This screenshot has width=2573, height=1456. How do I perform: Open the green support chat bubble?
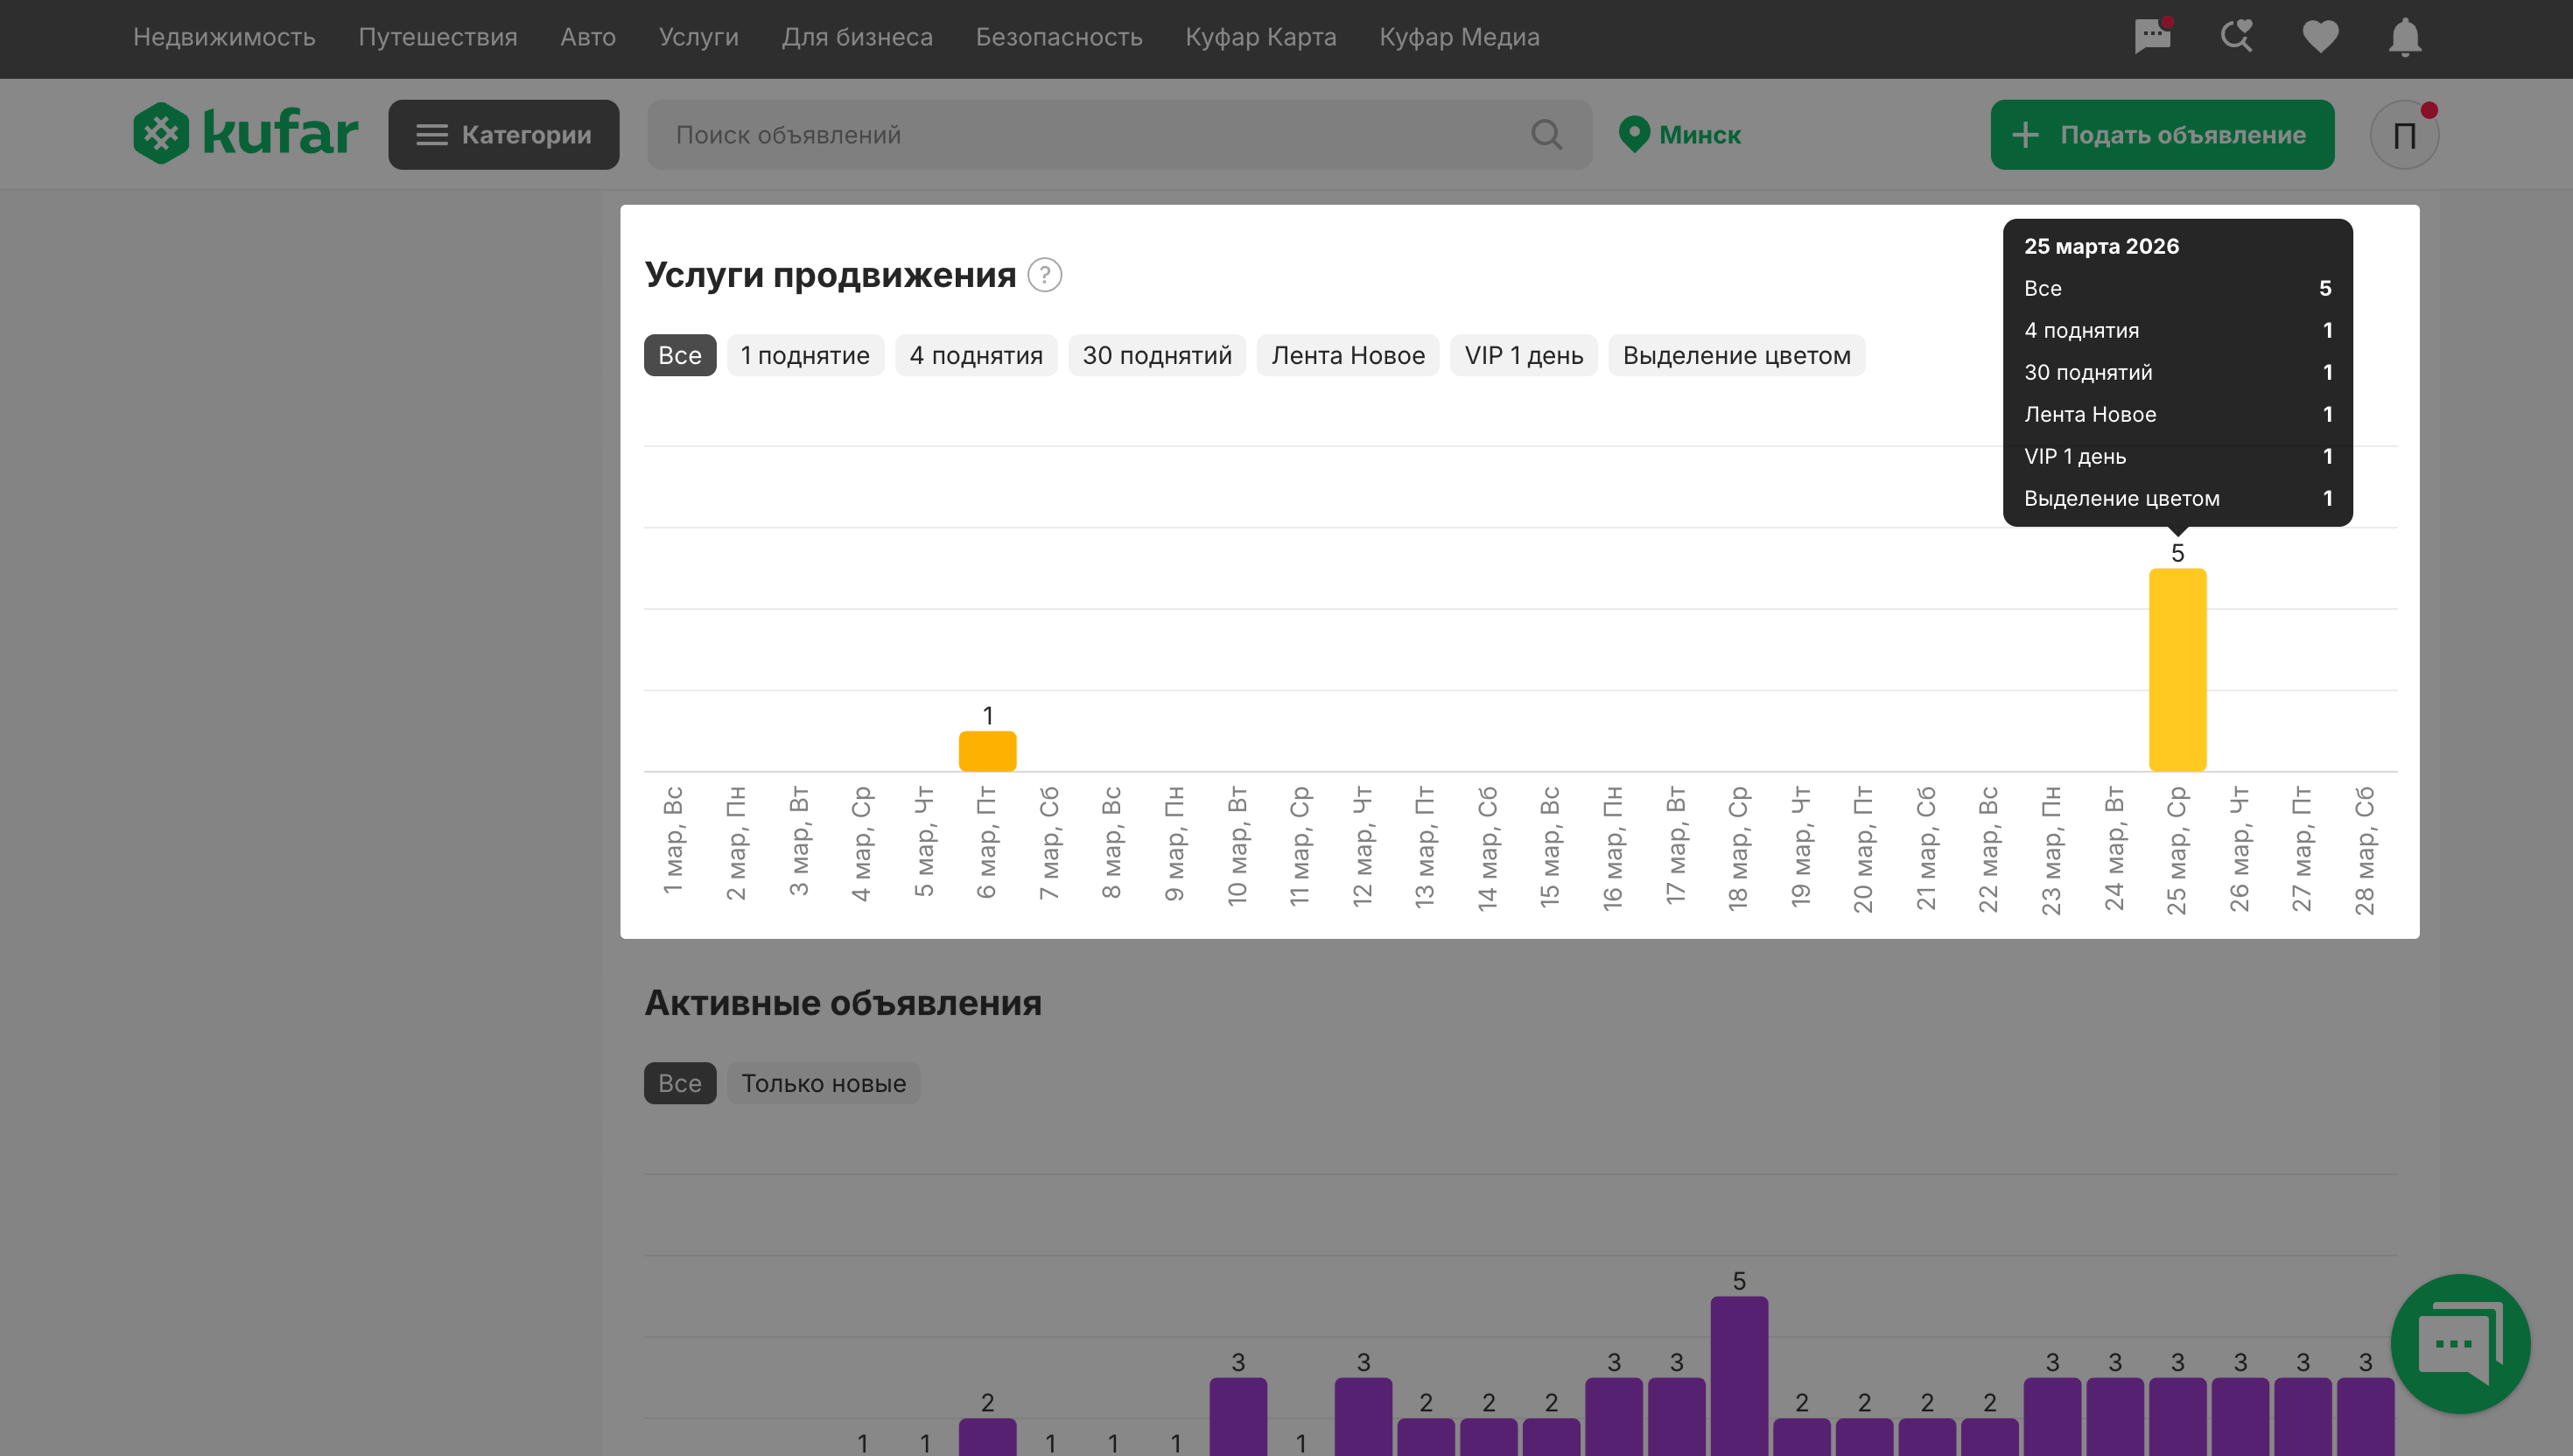[2460, 1343]
